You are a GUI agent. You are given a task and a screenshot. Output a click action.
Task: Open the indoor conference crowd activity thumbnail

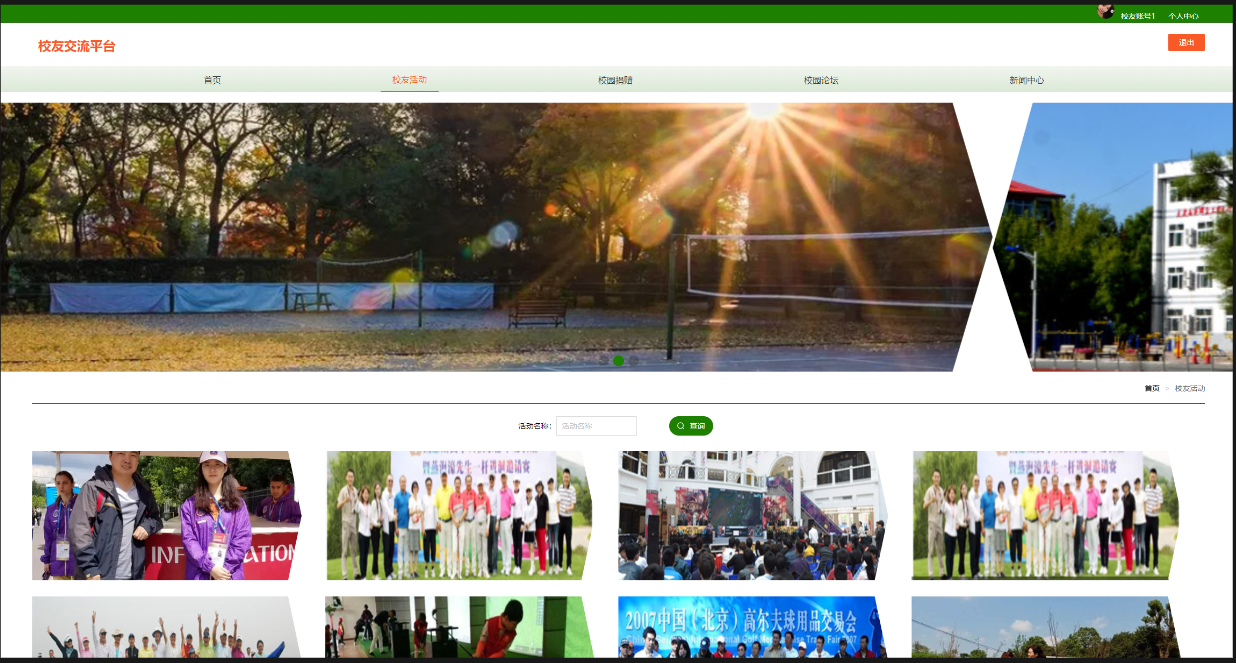[752, 515]
